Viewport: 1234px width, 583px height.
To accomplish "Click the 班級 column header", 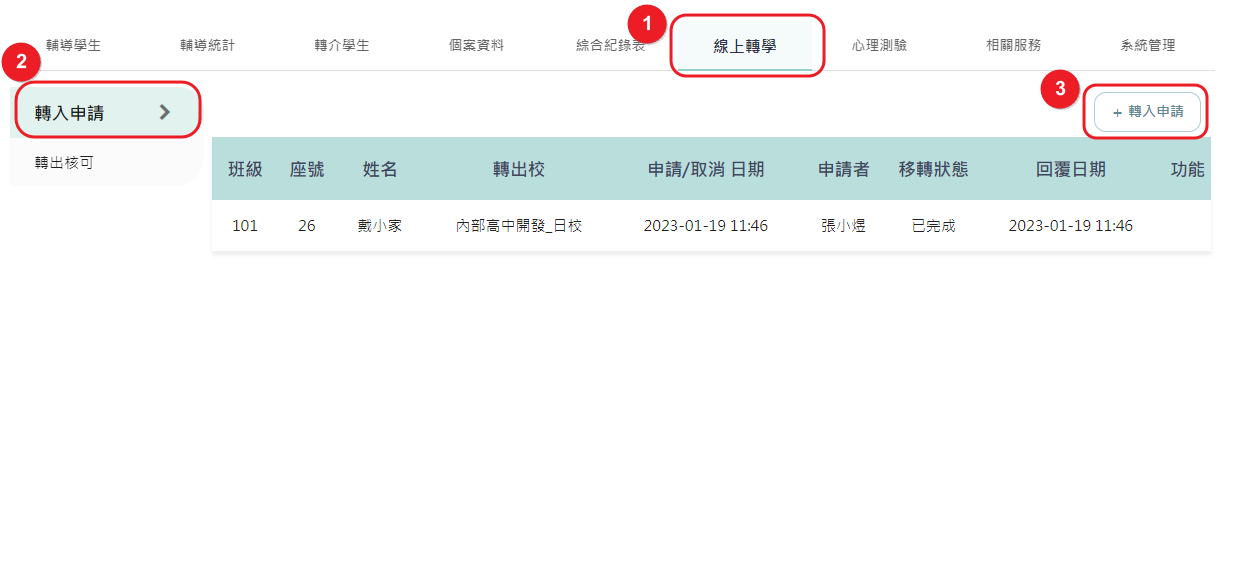I will (245, 170).
